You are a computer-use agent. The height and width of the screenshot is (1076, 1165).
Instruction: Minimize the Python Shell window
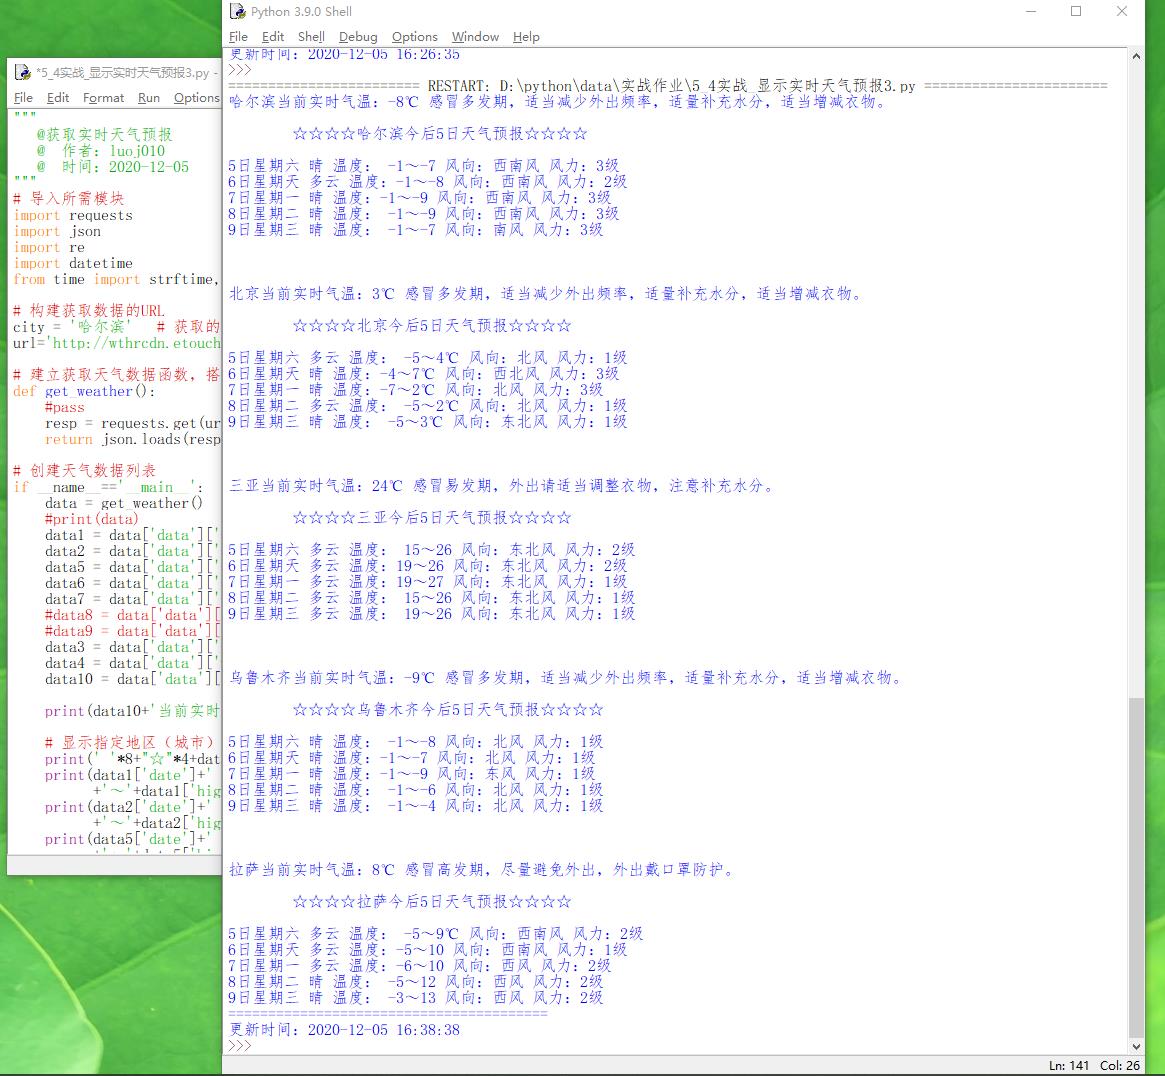(1031, 11)
